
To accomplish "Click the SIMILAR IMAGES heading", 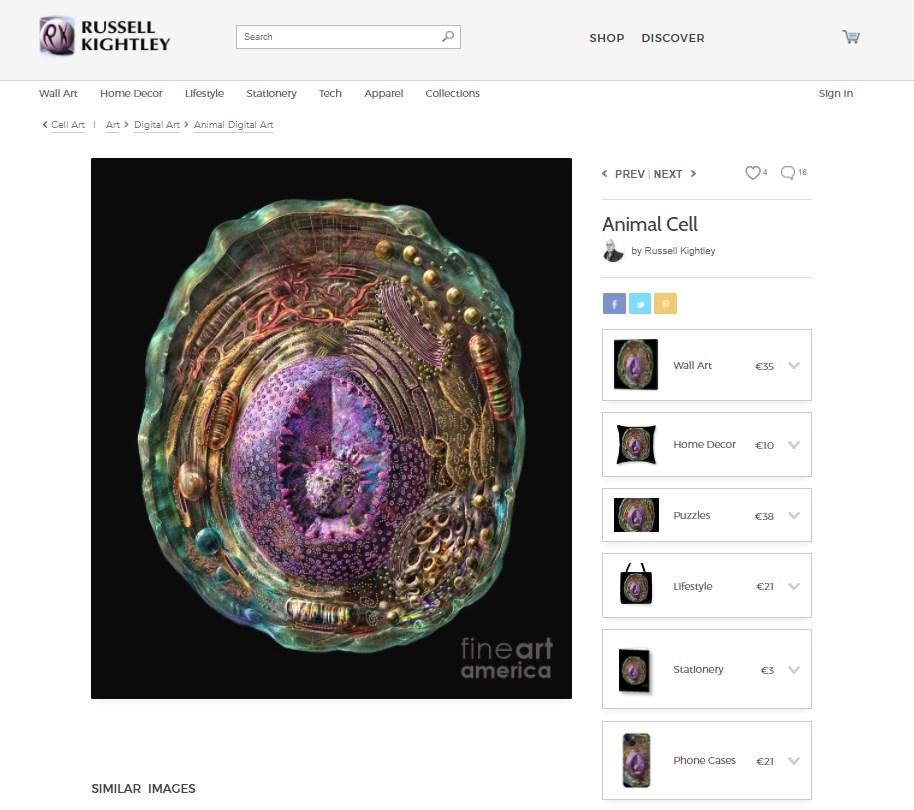I will 143,788.
